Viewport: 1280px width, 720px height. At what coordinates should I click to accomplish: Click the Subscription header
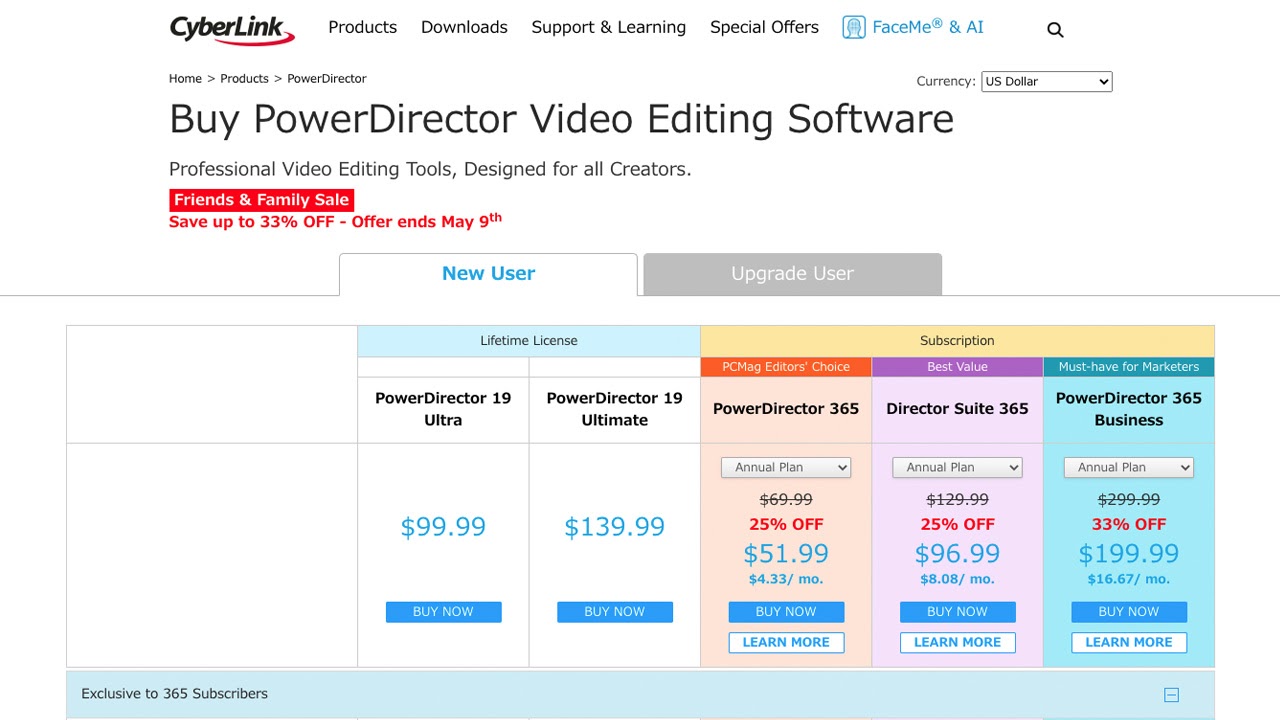[x=957, y=341]
